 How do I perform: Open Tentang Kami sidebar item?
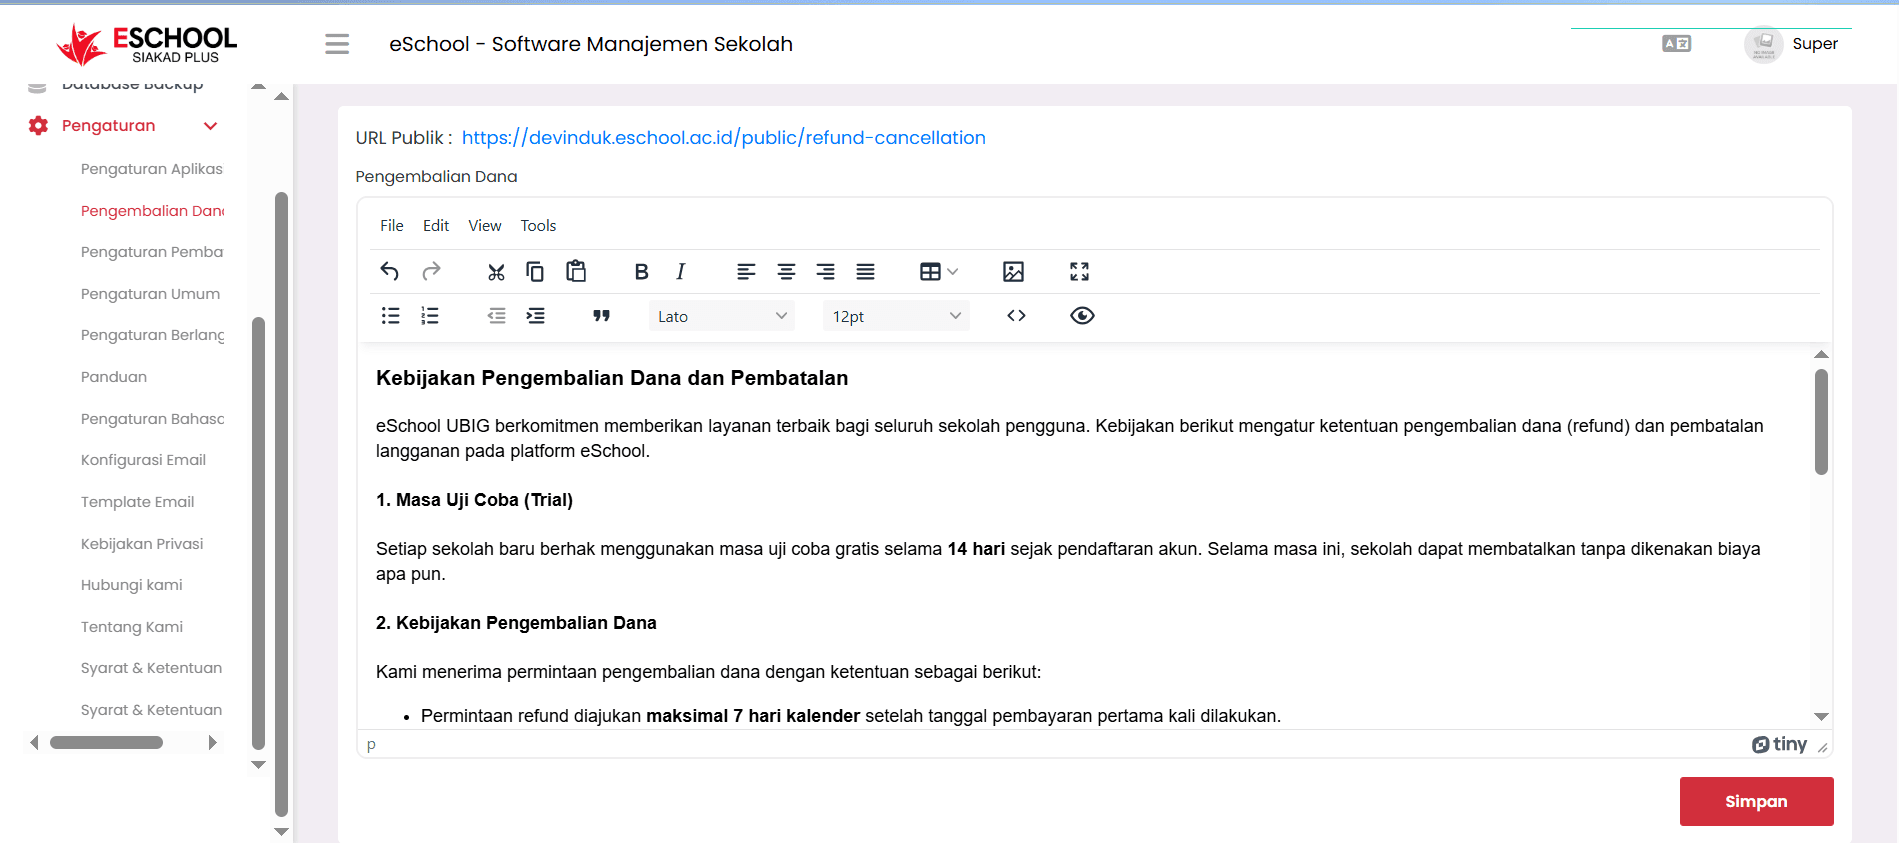click(132, 627)
